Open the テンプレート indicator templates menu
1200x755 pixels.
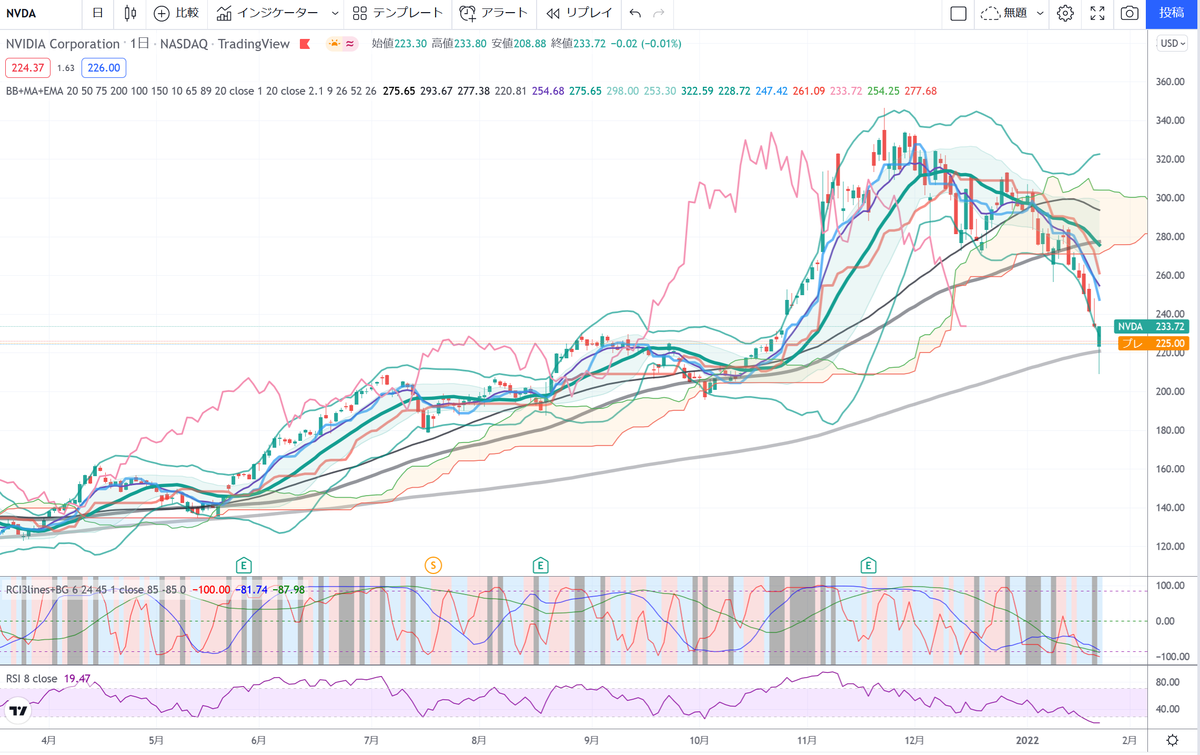coord(397,13)
